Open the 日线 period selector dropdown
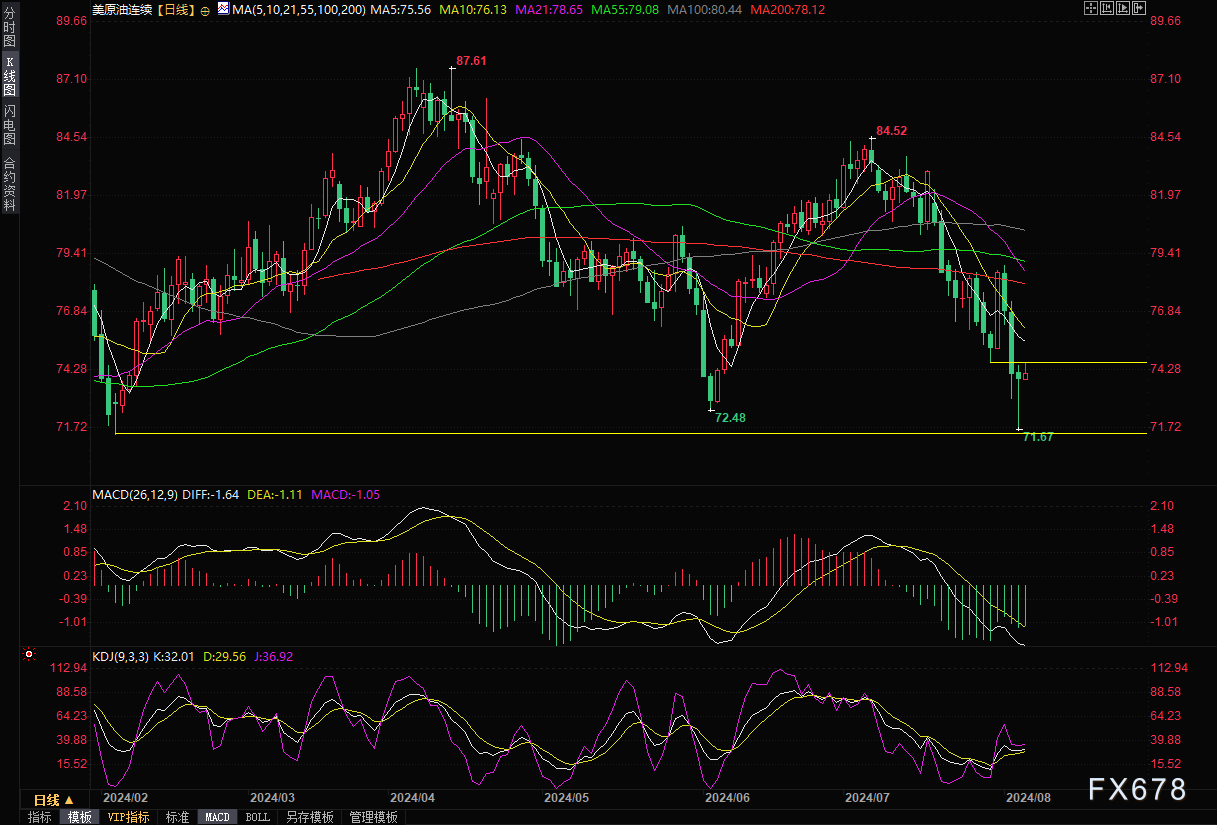The image size is (1217, 825). coord(53,800)
